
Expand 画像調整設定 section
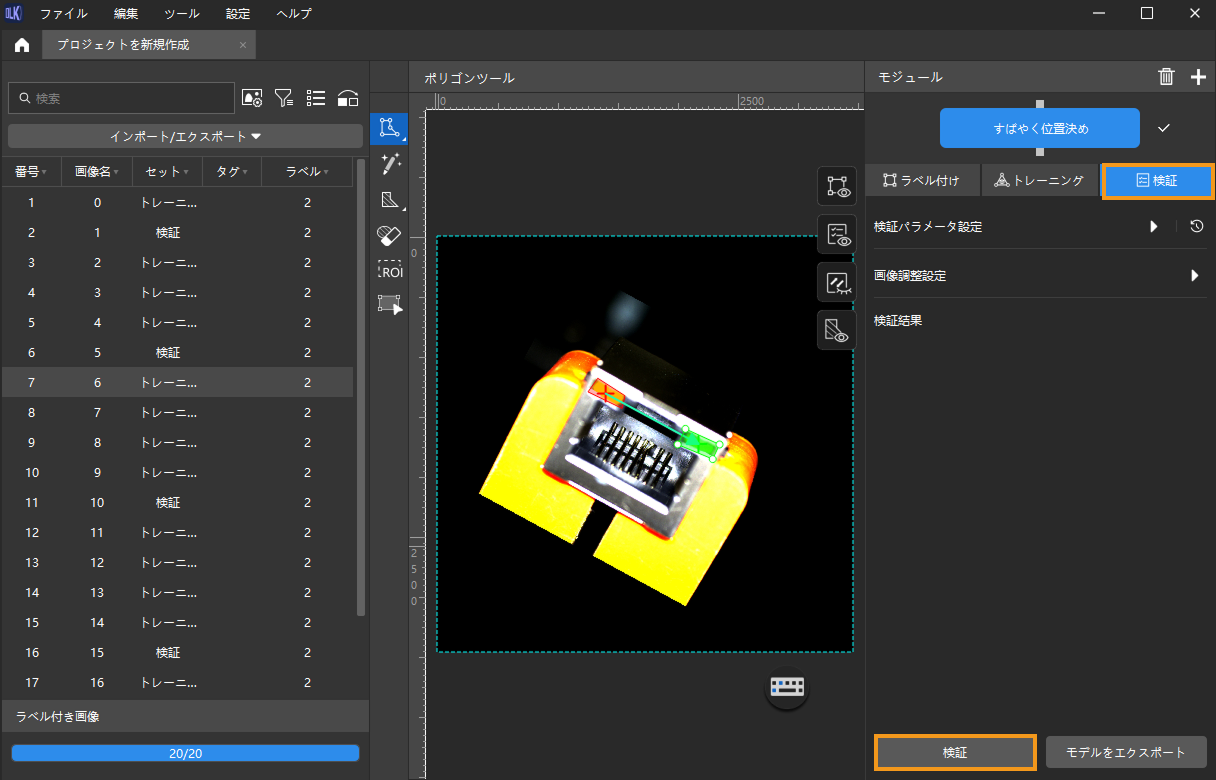tap(1194, 276)
